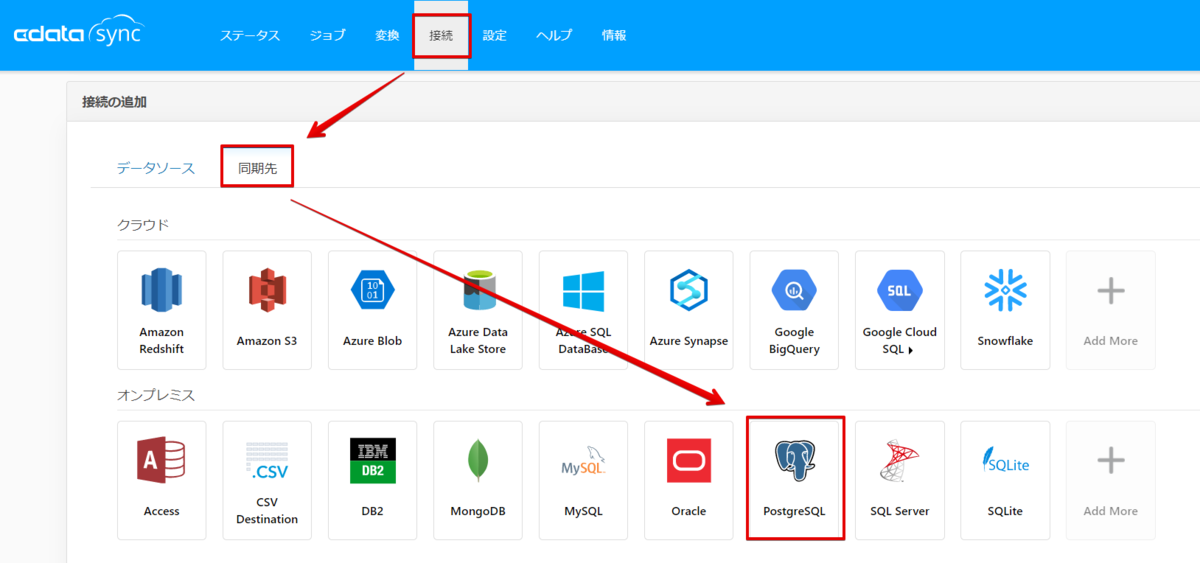Select the Amazon Redshift connector icon
This screenshot has width=1200, height=563.
pyautogui.click(x=162, y=291)
